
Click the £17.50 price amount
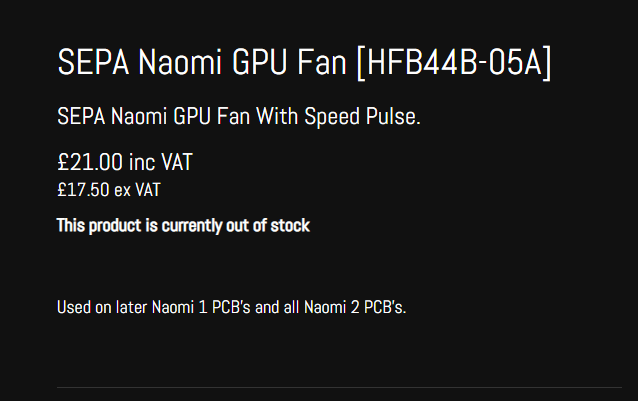click(83, 190)
